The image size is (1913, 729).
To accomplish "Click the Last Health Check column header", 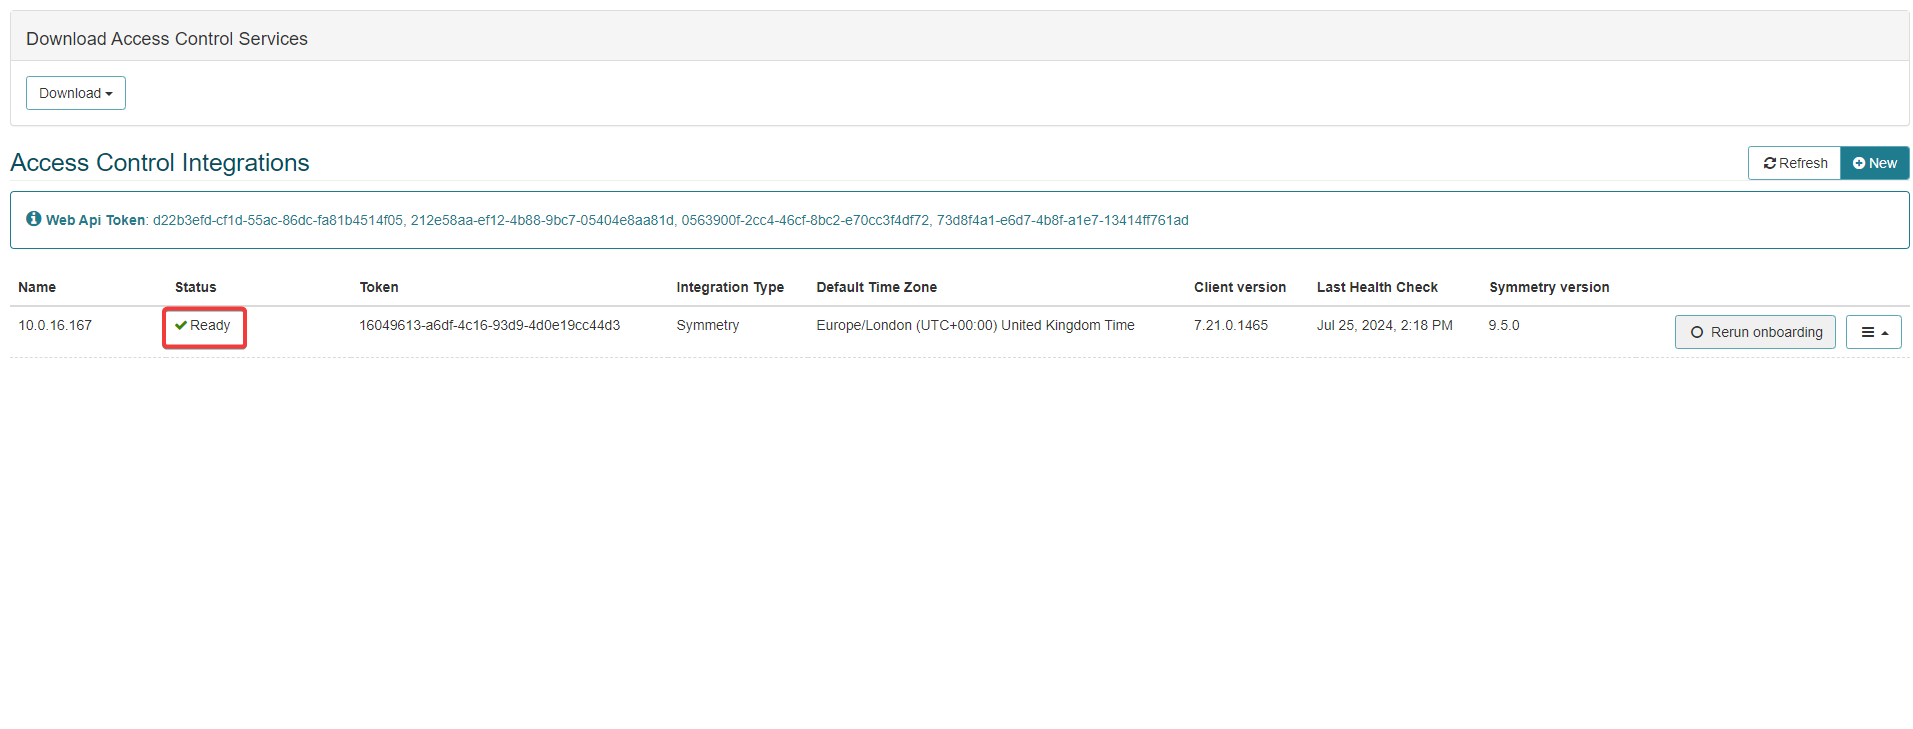I will (1376, 287).
